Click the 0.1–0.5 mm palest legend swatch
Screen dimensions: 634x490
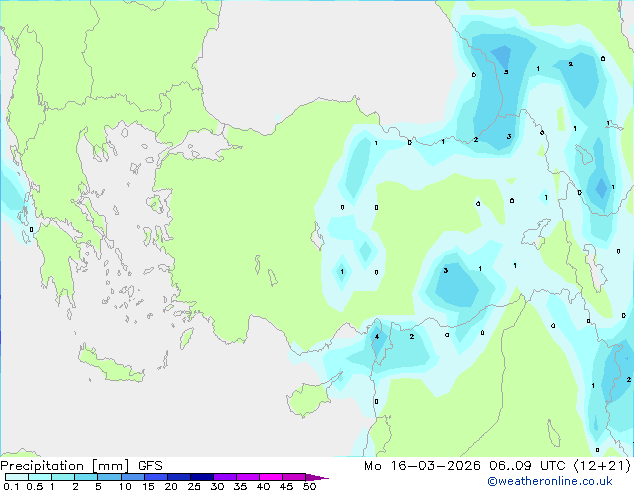point(17,477)
